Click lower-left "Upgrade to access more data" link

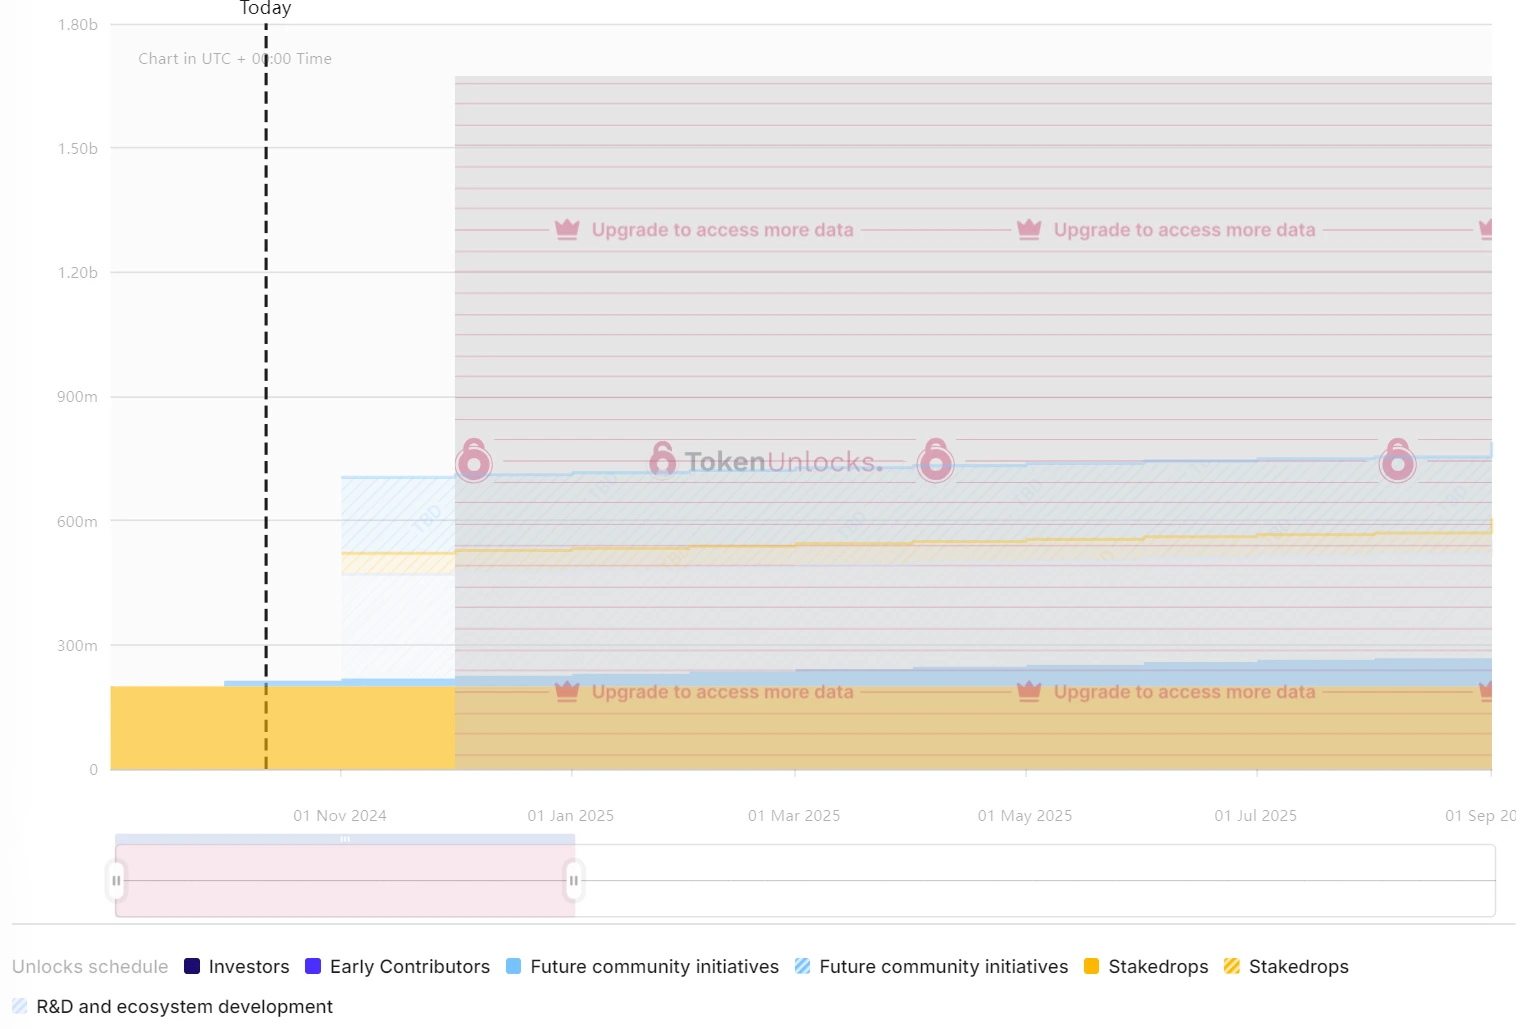point(722,692)
